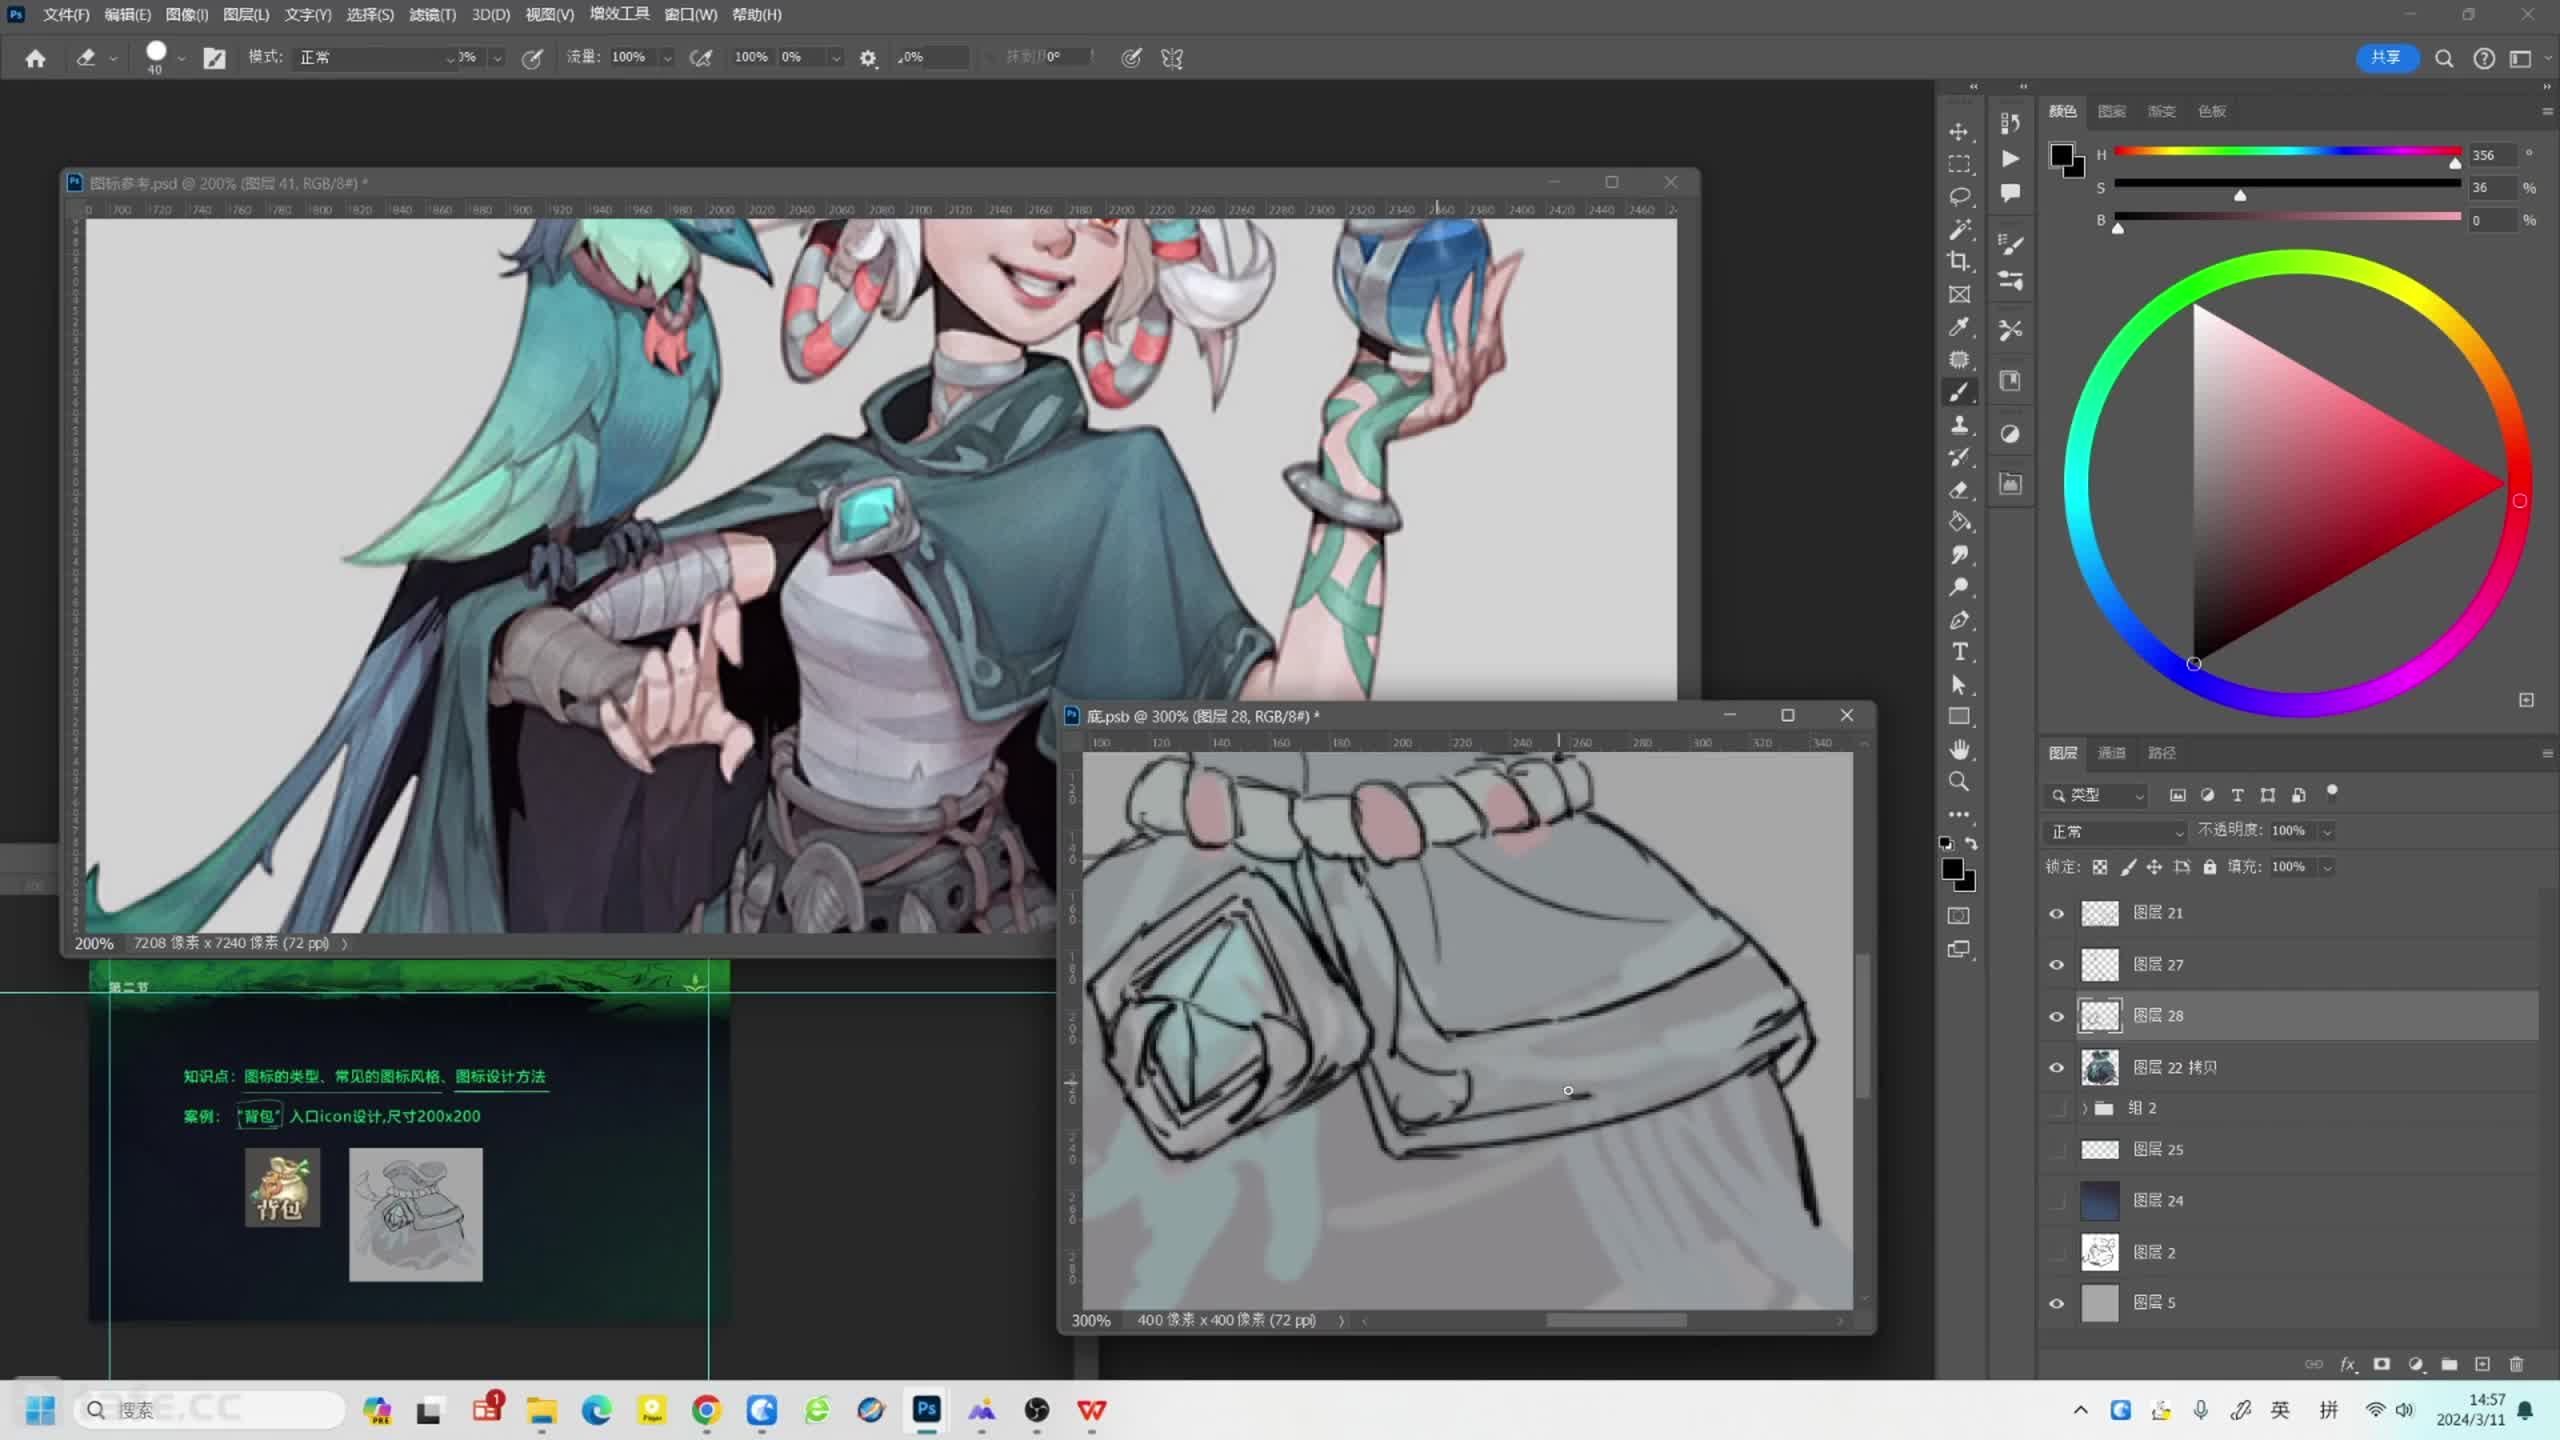Select the Crop tool

pyautogui.click(x=1959, y=262)
